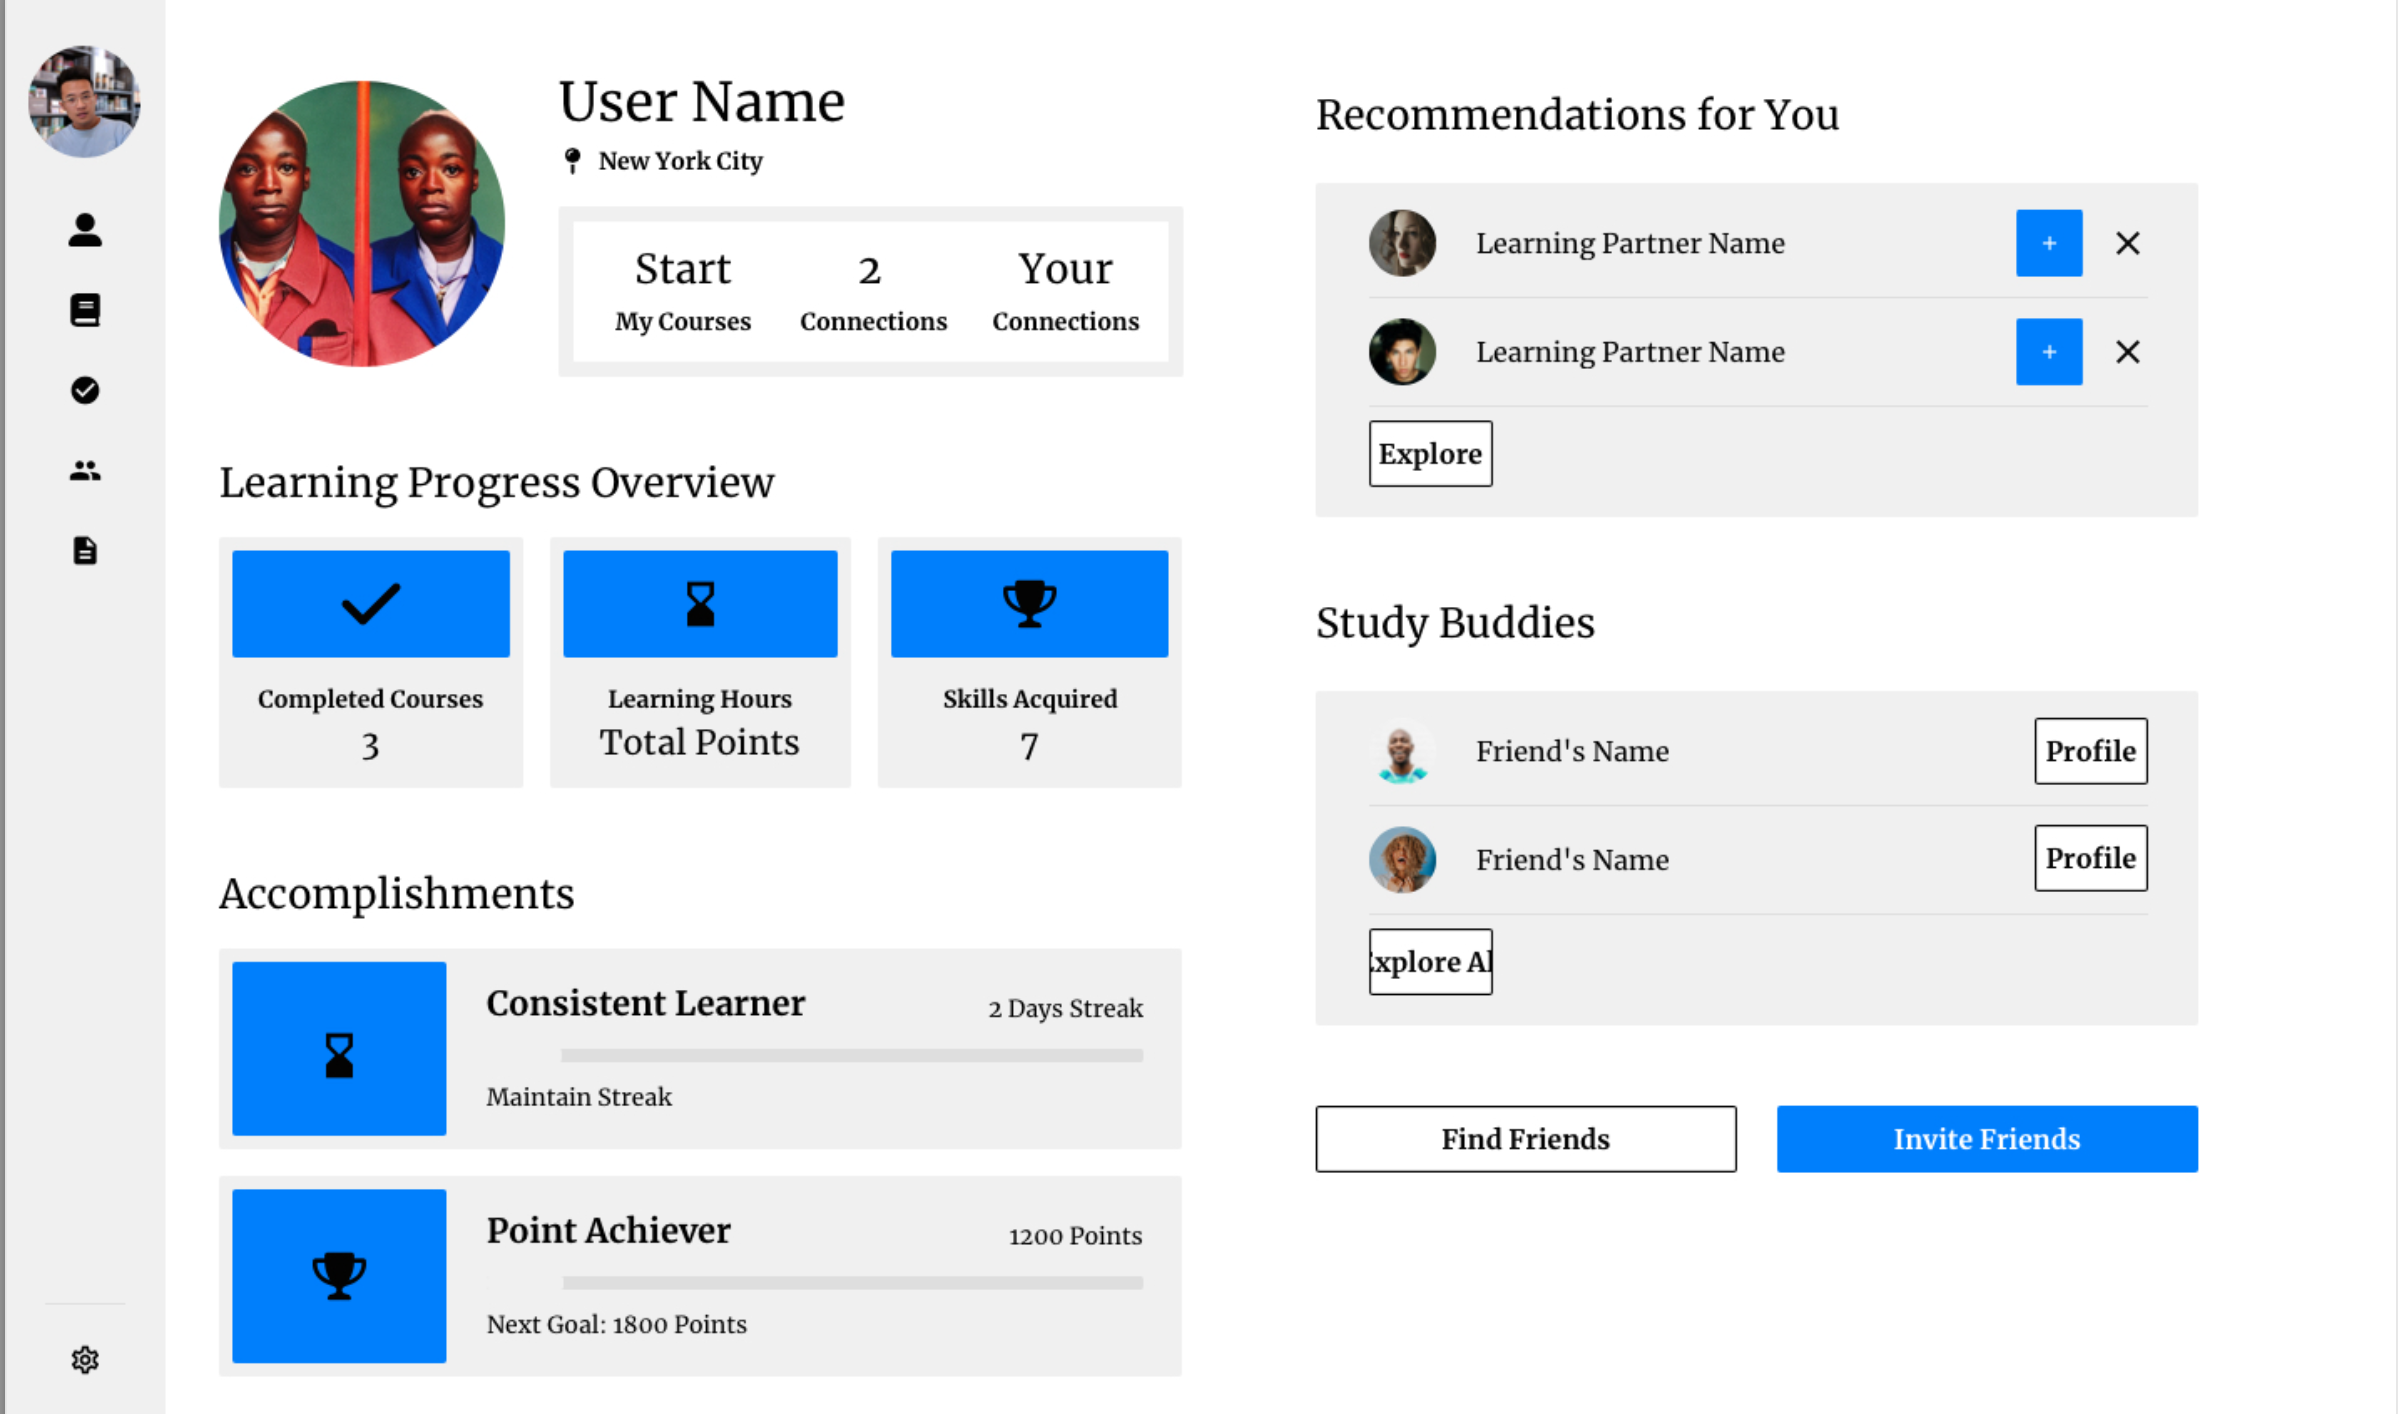Add the second Learning Partner with plus
The image size is (2398, 1414).
pos(2048,352)
